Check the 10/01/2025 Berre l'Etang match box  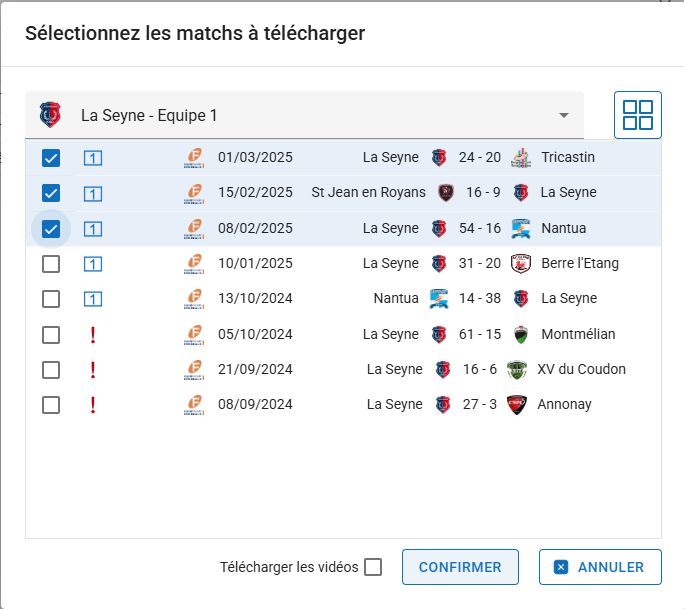[51, 264]
